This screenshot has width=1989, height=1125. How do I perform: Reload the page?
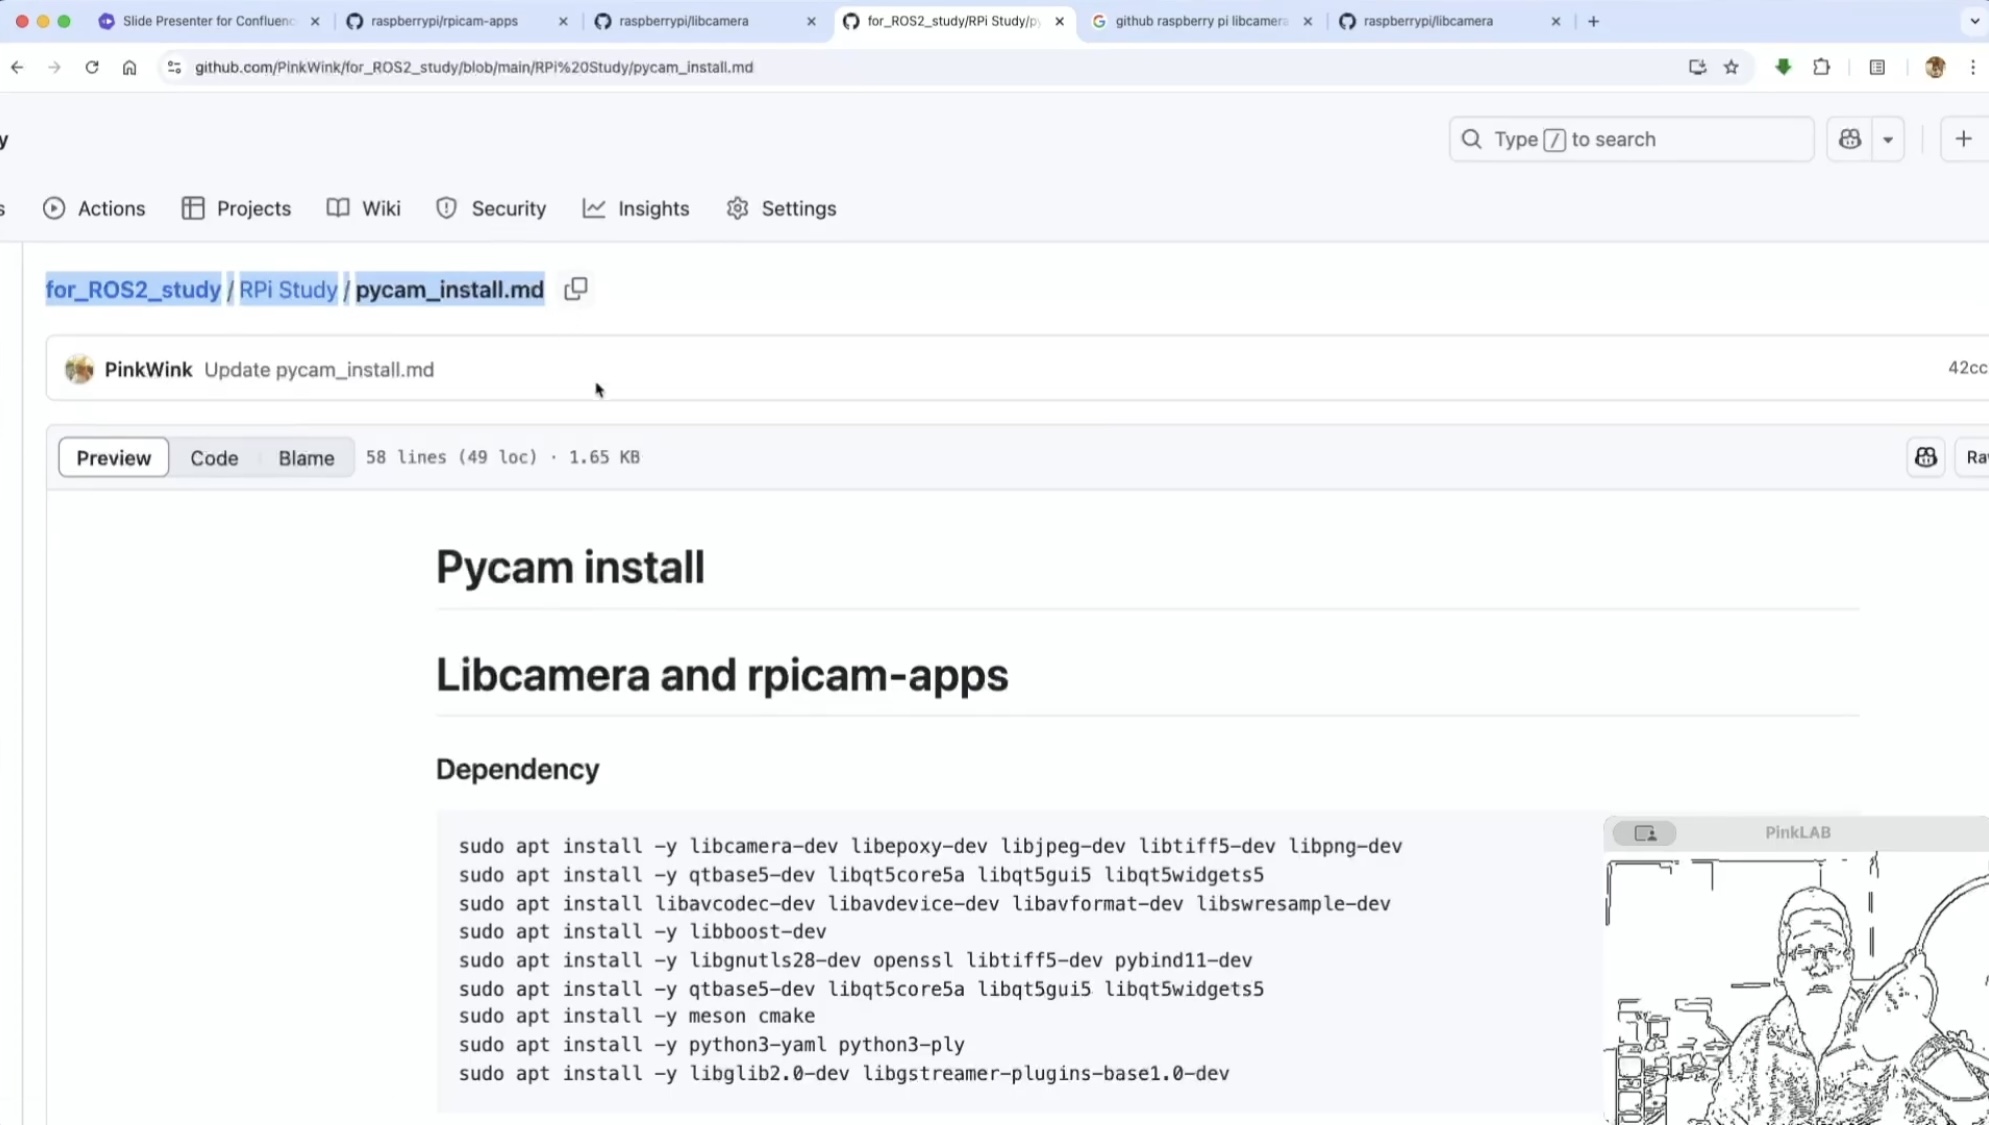[x=92, y=67]
